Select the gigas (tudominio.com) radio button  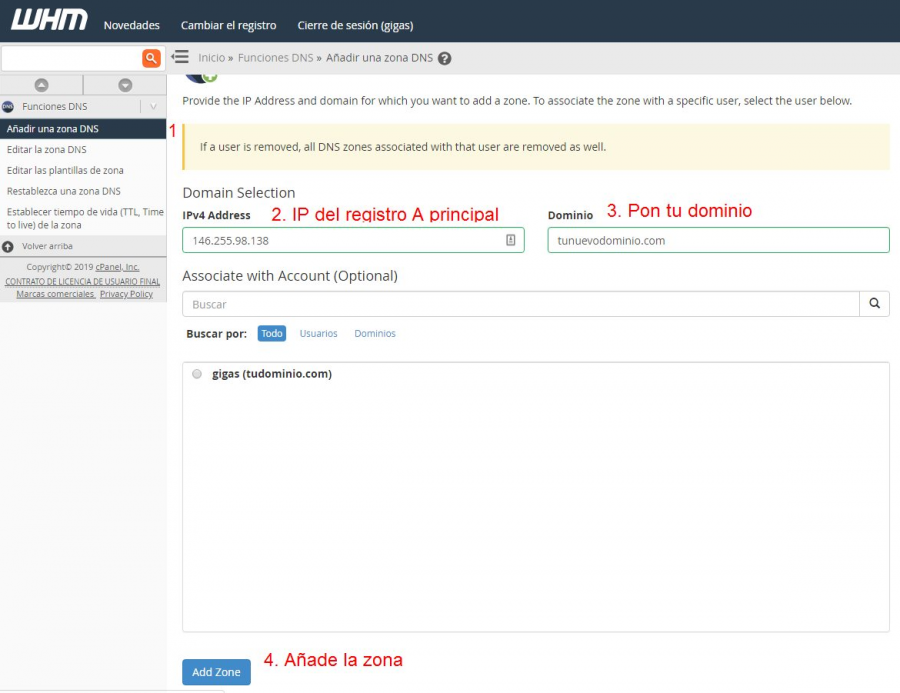tap(197, 374)
